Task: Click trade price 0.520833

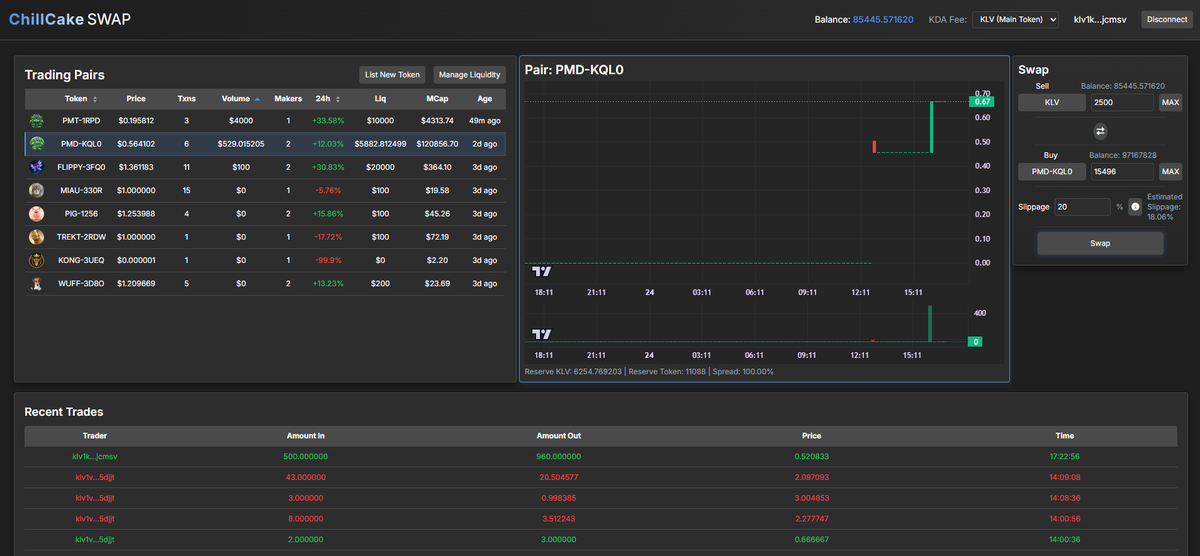Action: [x=811, y=457]
